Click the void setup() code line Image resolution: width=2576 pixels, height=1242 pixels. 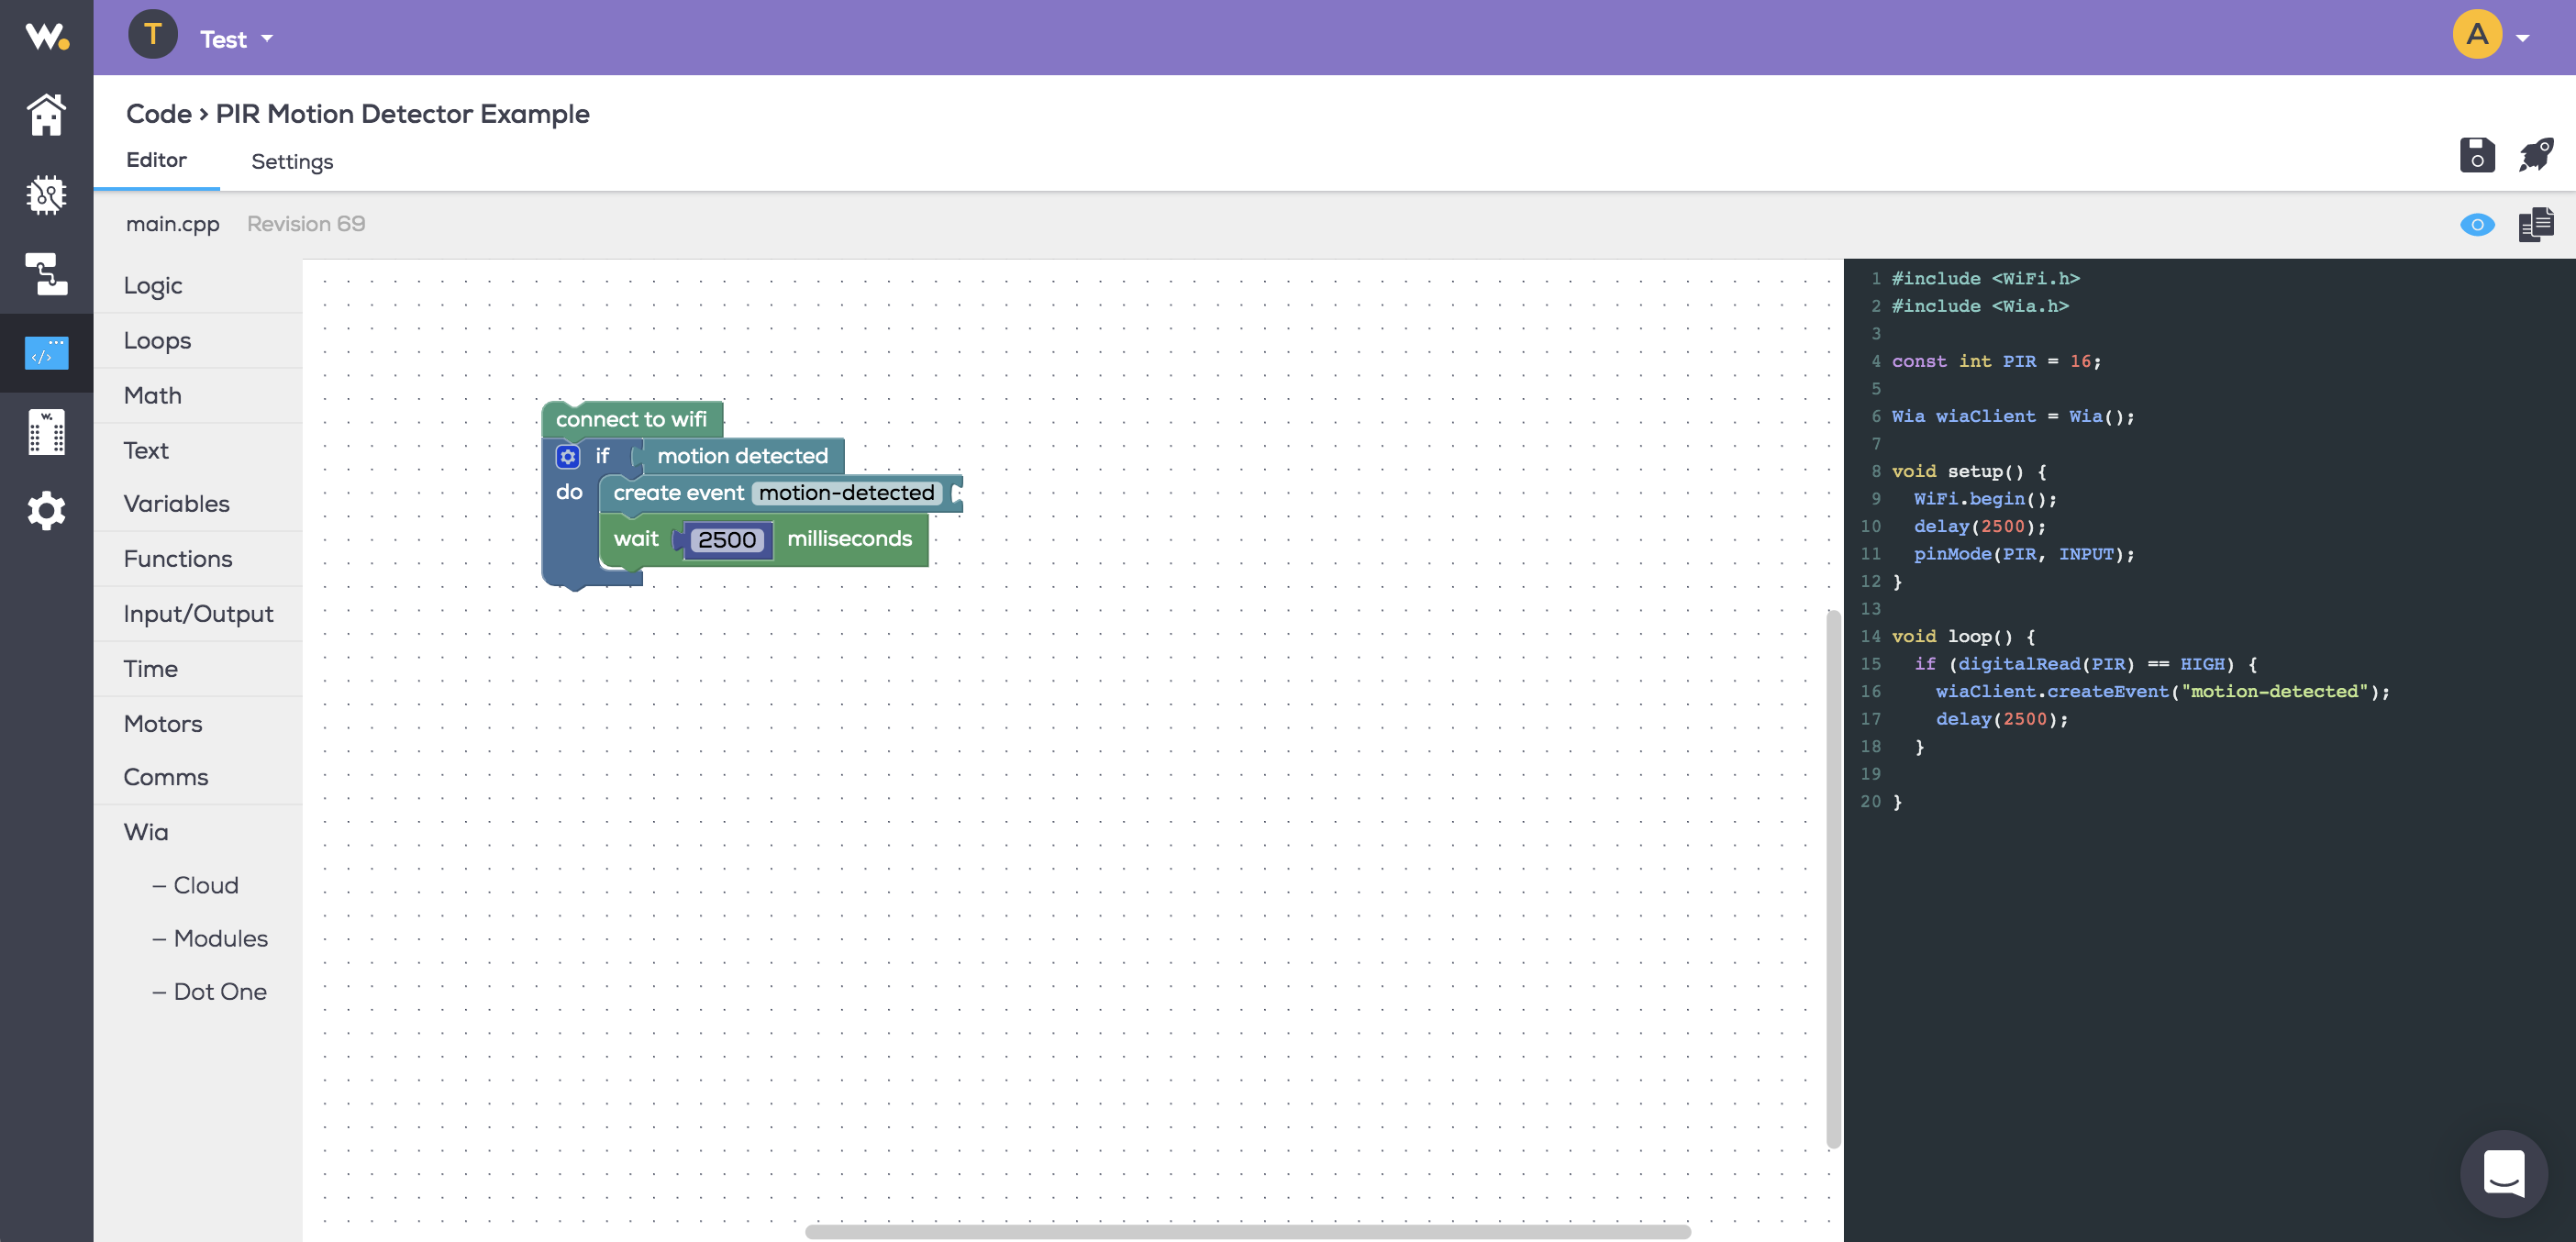pos(1968,471)
